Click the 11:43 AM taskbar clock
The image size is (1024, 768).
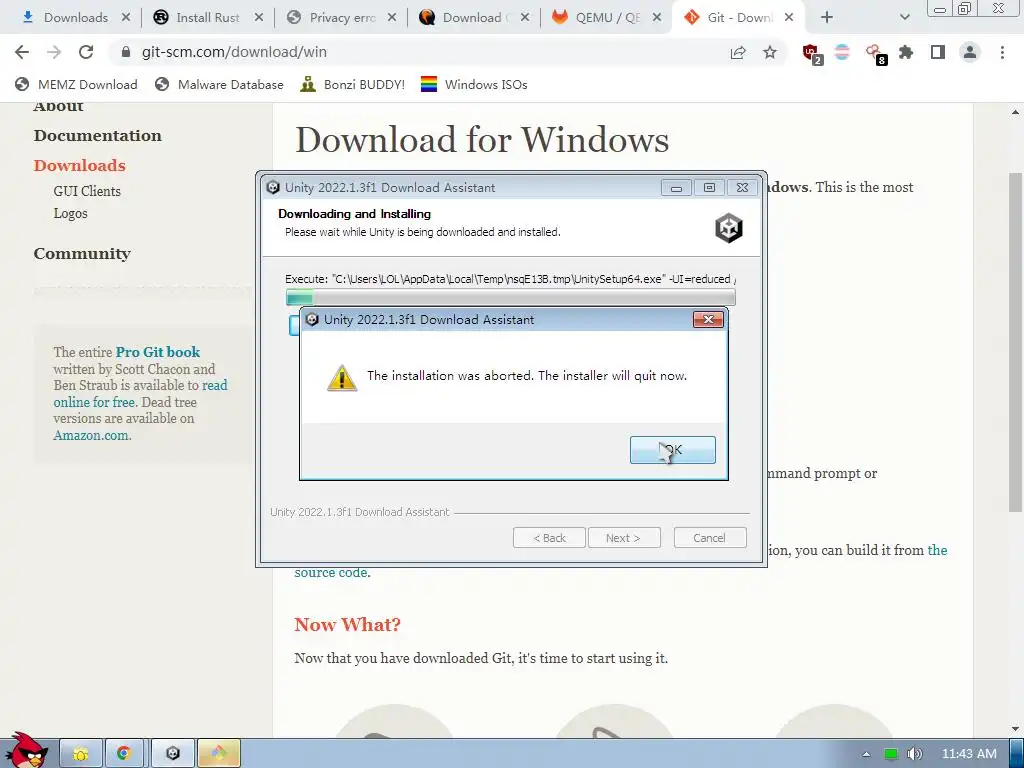(x=969, y=754)
